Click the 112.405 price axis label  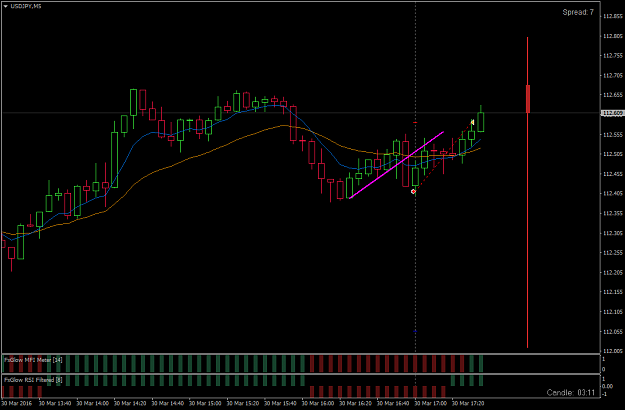[x=613, y=194]
